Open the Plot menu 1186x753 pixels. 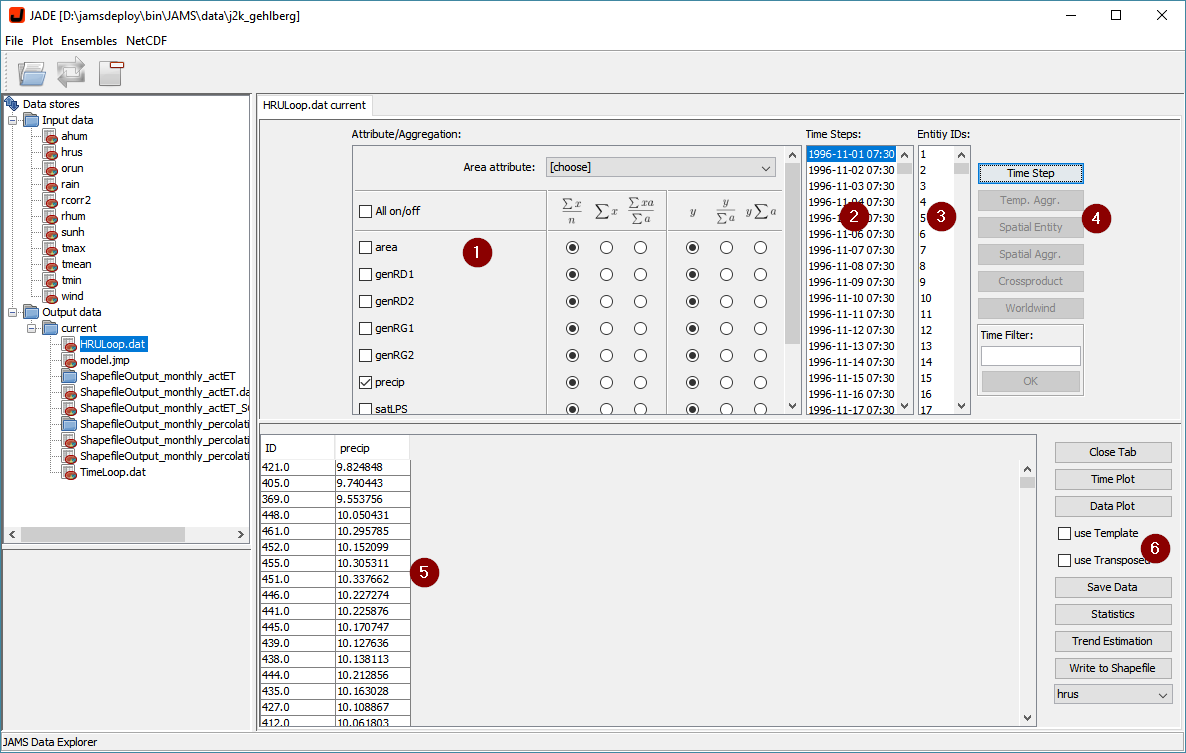click(42, 41)
